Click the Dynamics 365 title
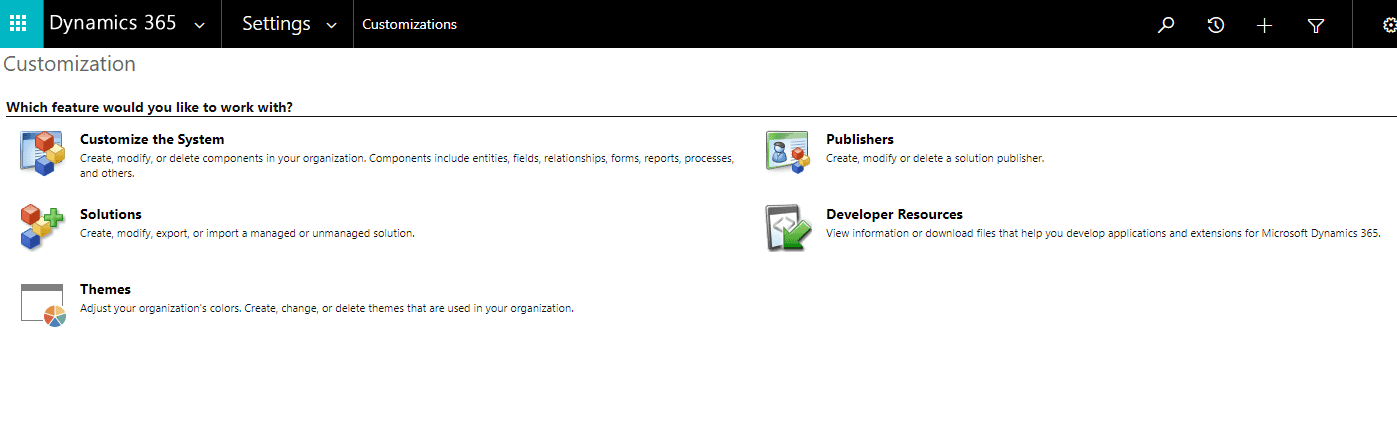 [113, 23]
